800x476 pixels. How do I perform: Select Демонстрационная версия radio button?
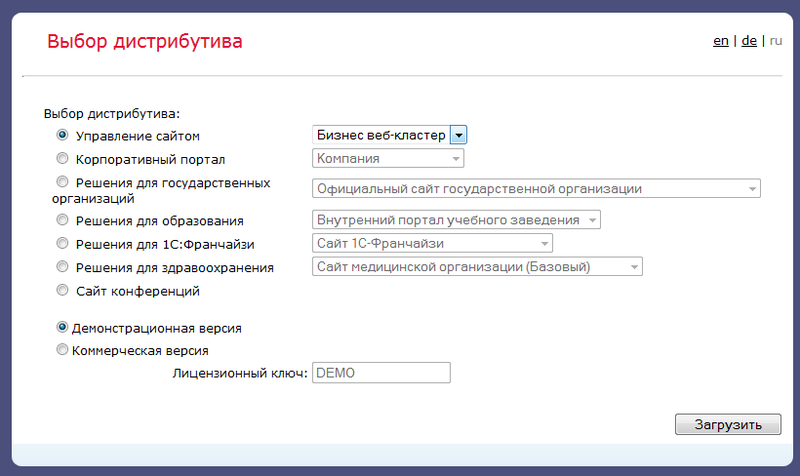pos(62,327)
